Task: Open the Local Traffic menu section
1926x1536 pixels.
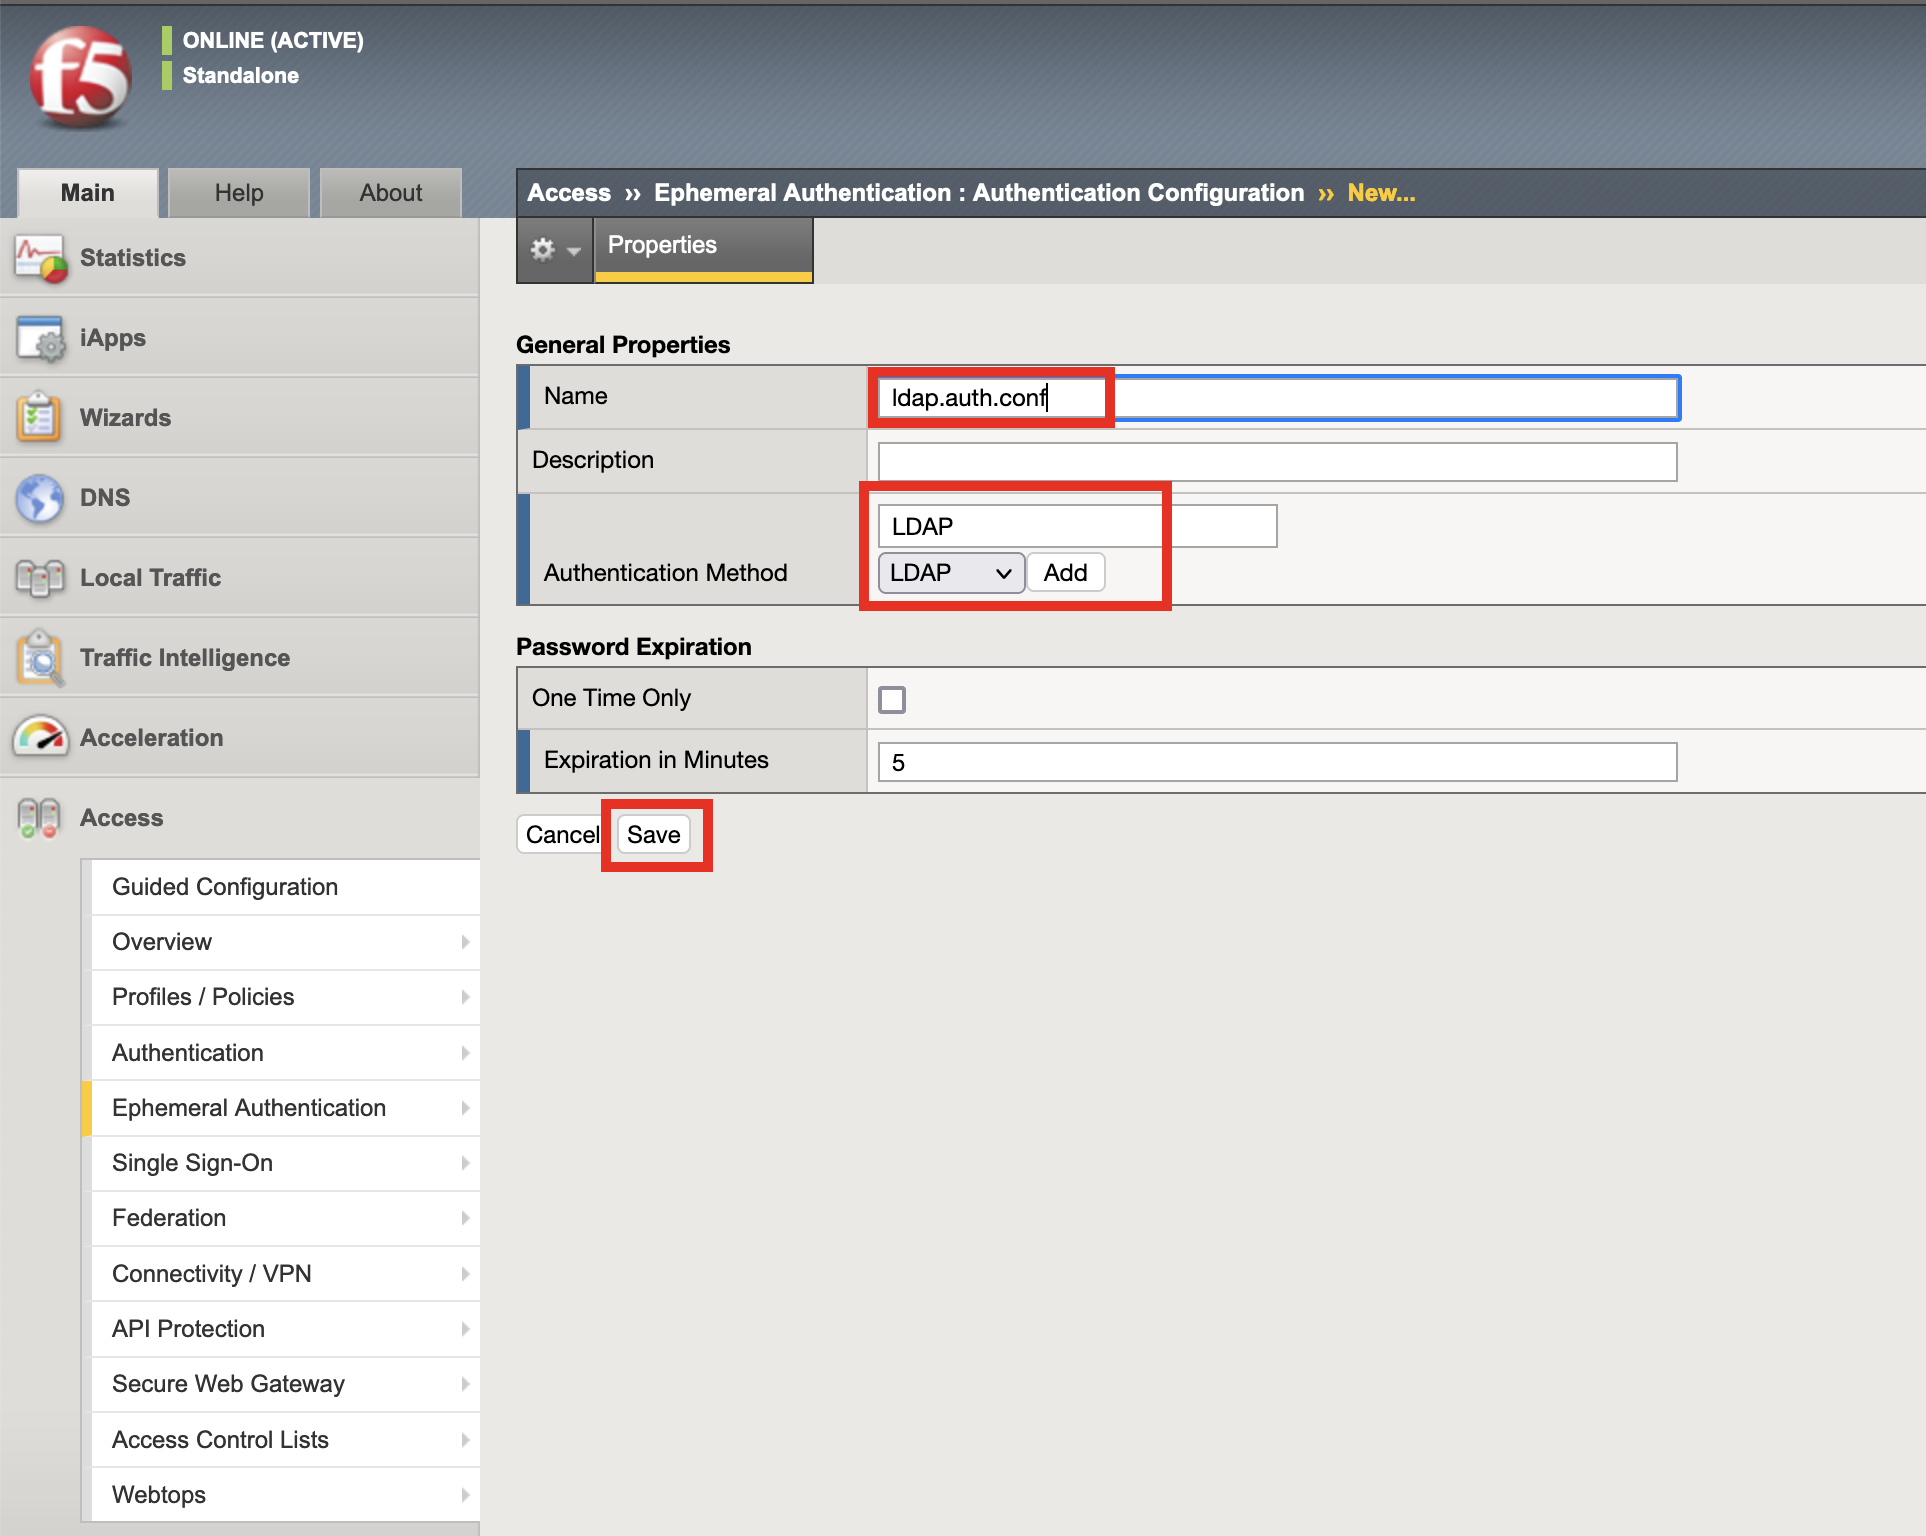Action: [240, 577]
